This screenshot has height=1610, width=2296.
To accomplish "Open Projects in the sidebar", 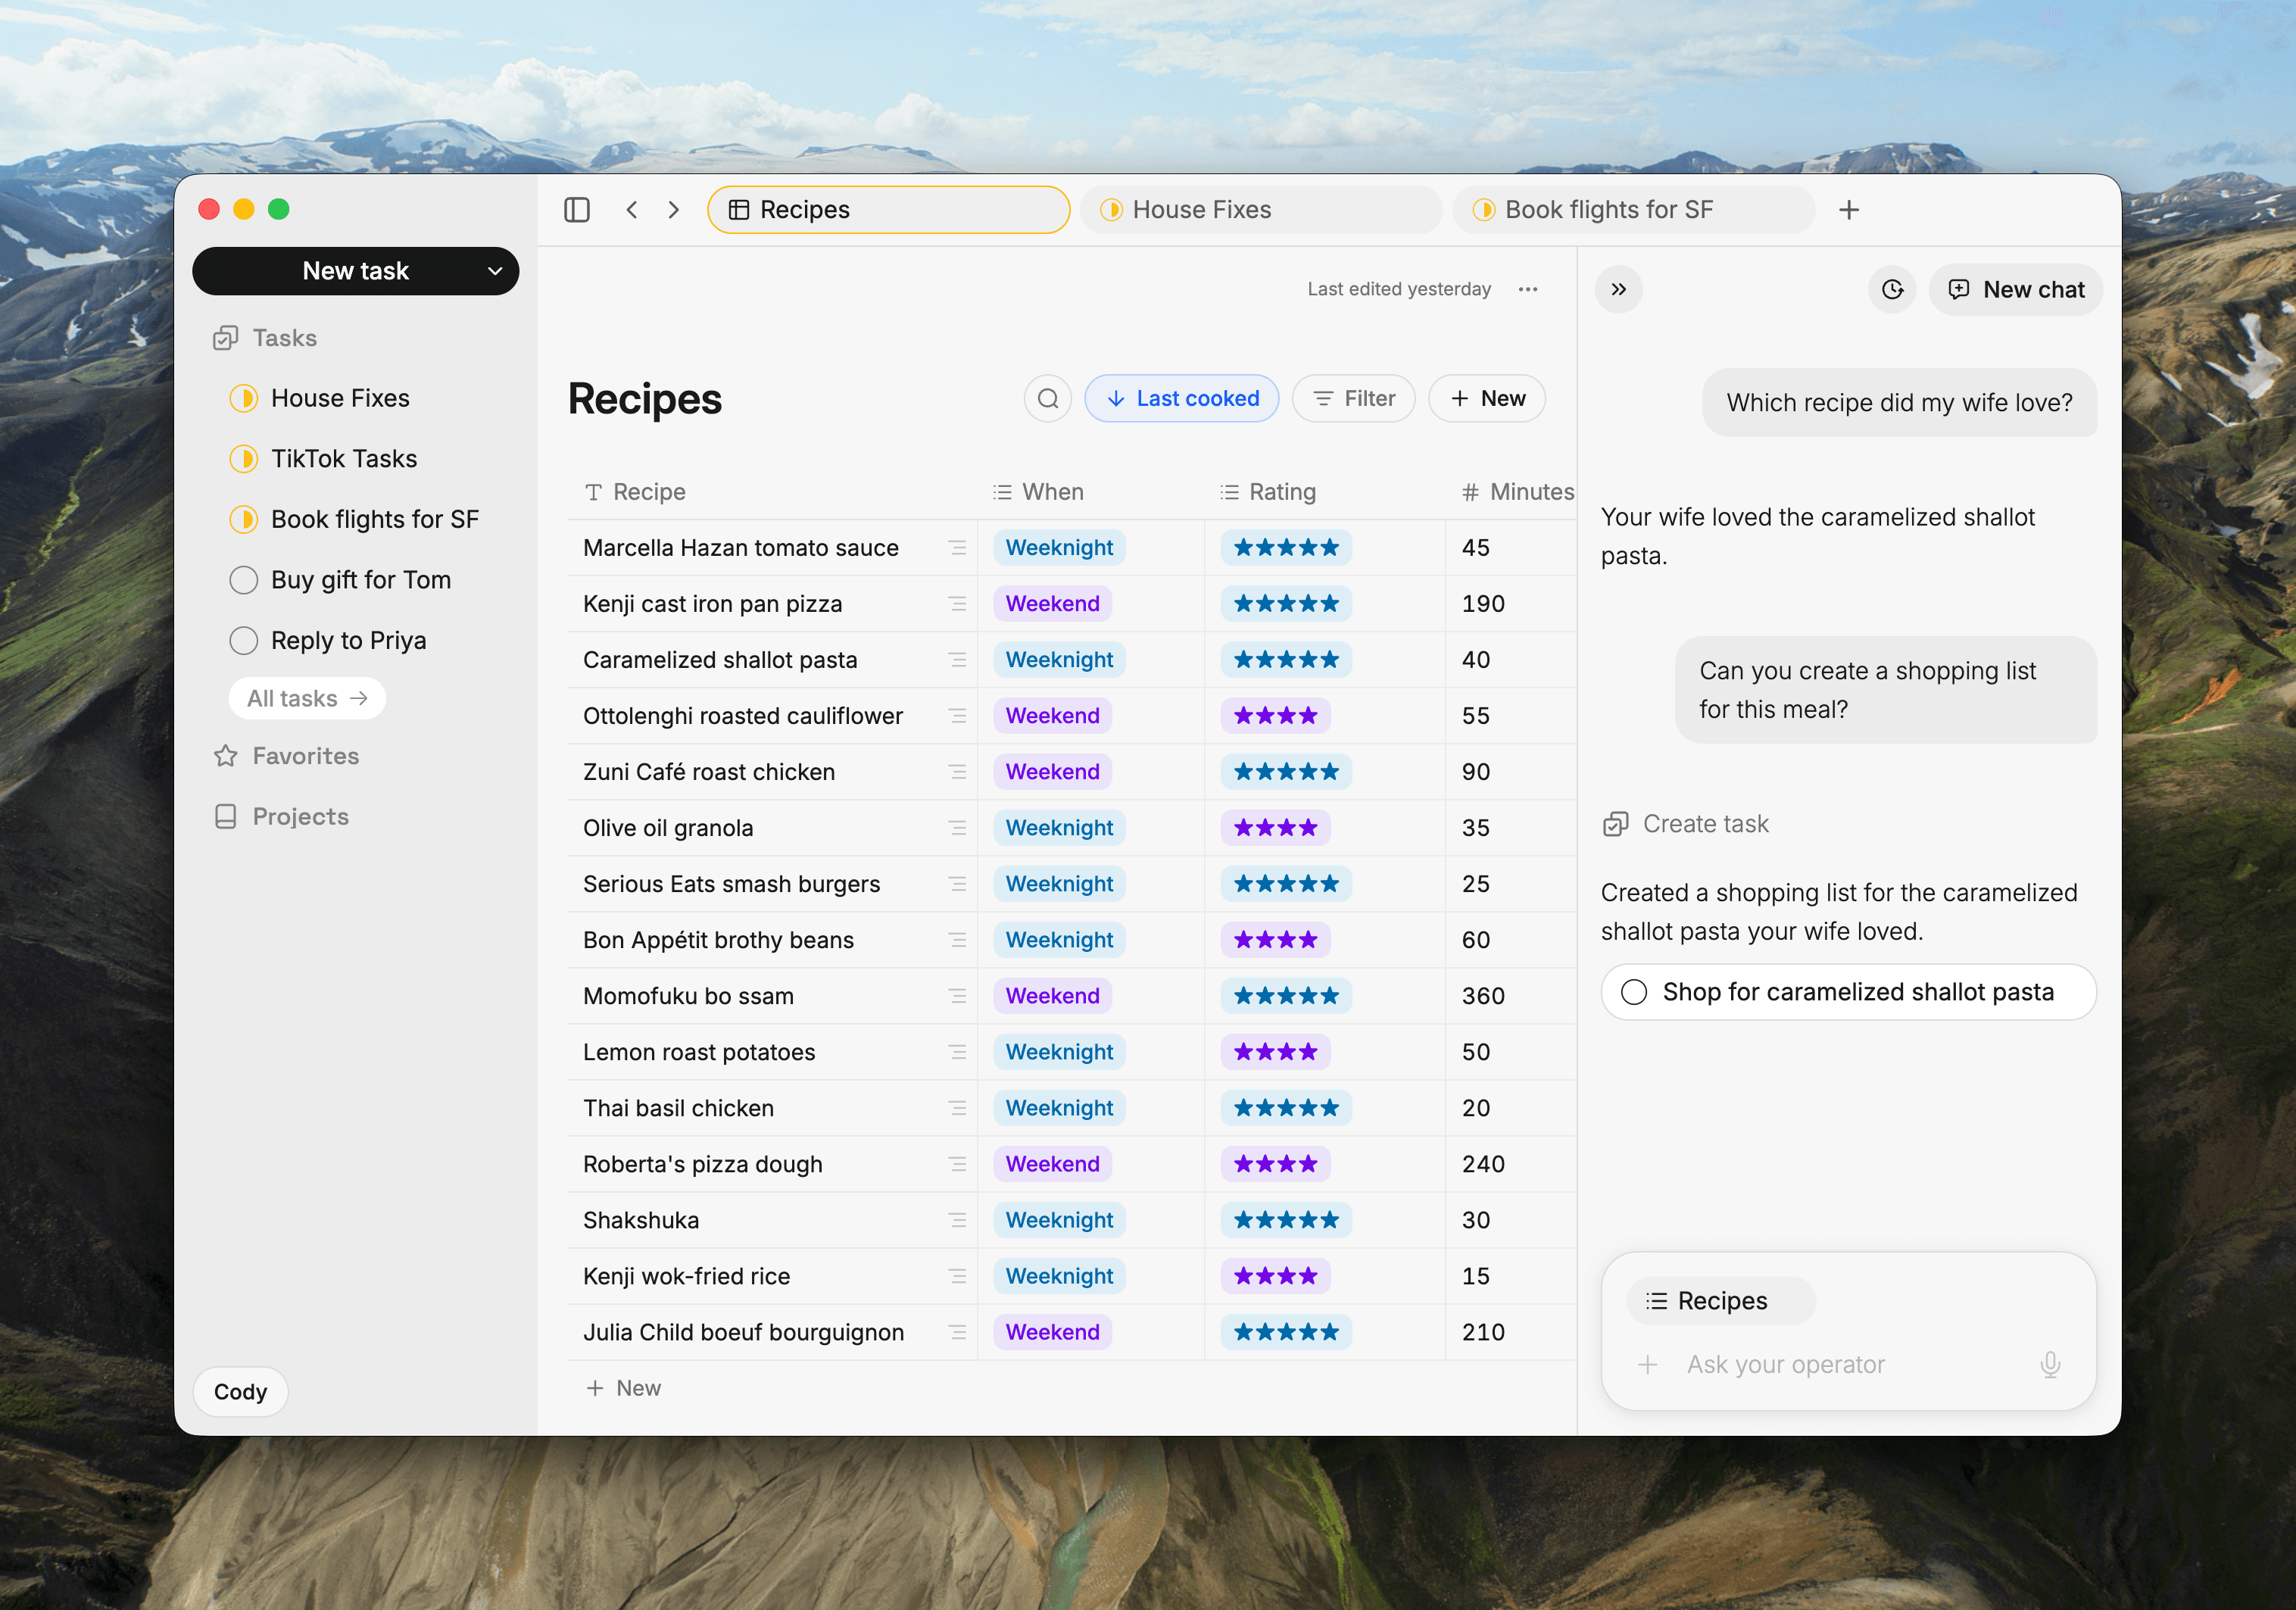I will pyautogui.click(x=300, y=817).
